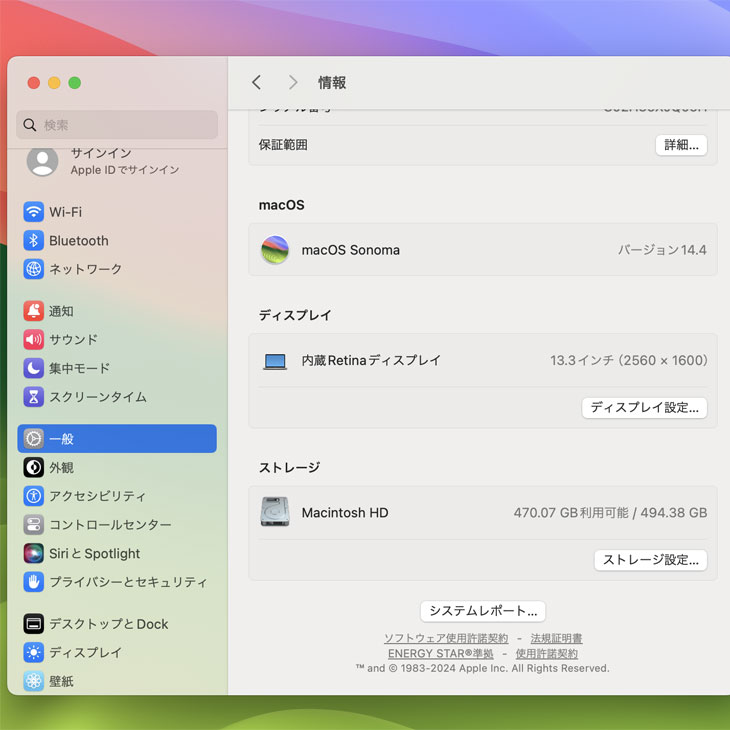Click the magnifying glass search icon
This screenshot has width=730, height=730.
tap(30, 125)
